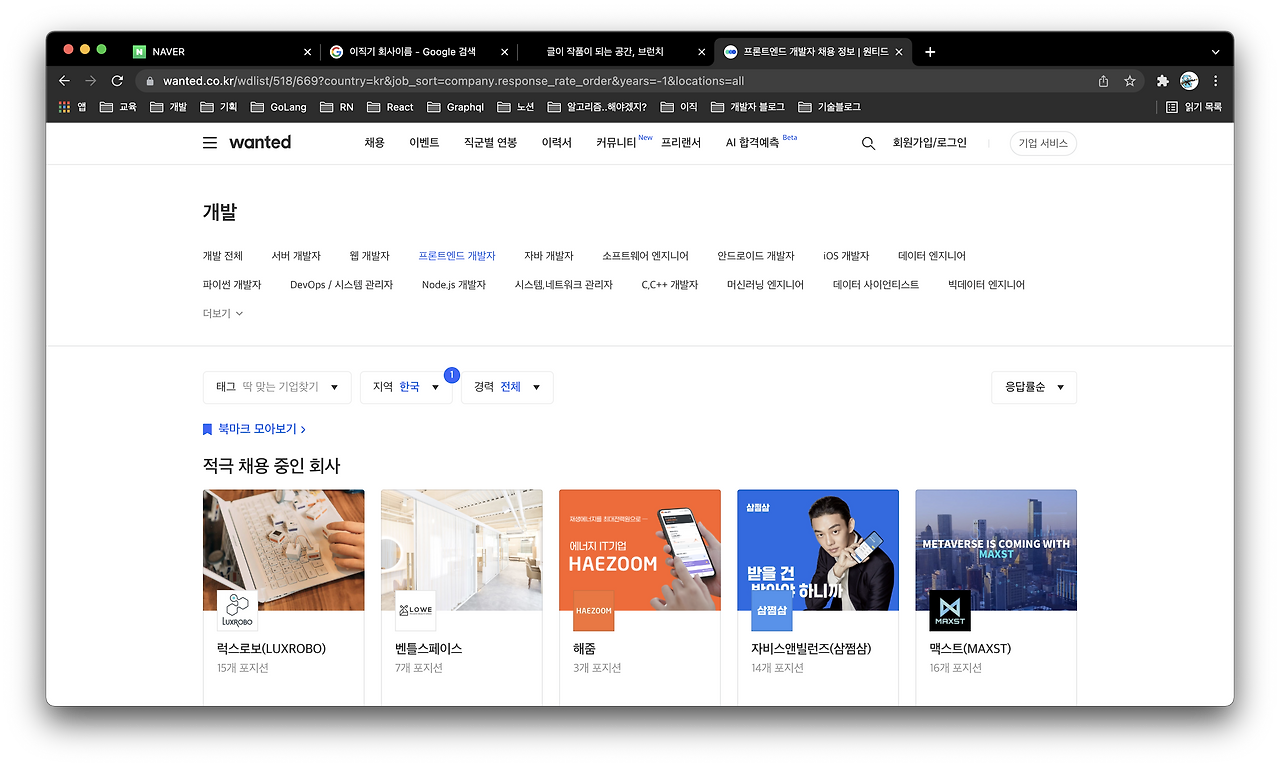
Task: Click the Chrome profile avatar
Action: [1189, 81]
